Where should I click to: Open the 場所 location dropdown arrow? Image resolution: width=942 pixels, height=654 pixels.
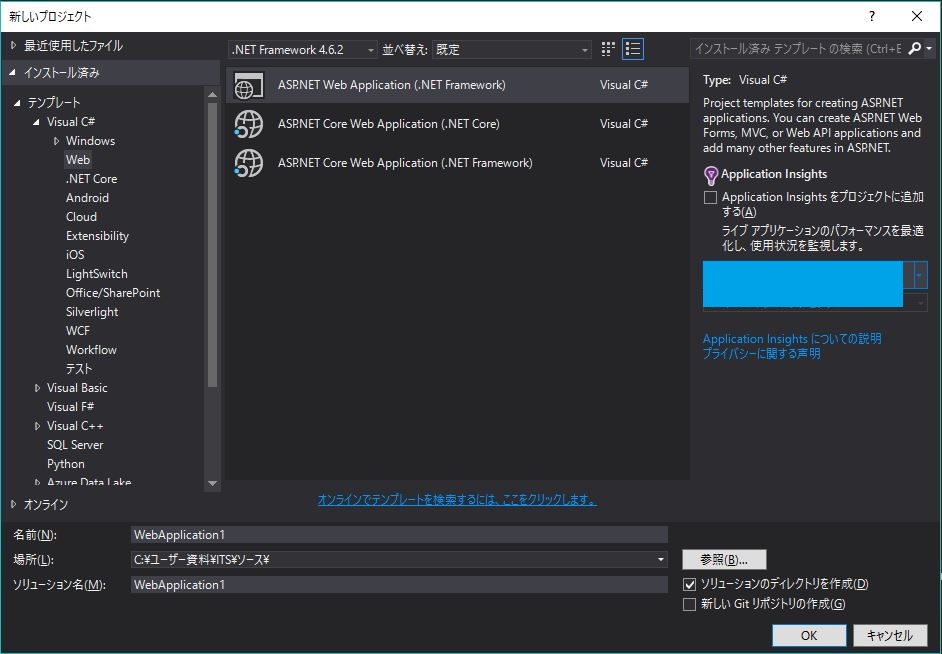point(661,560)
